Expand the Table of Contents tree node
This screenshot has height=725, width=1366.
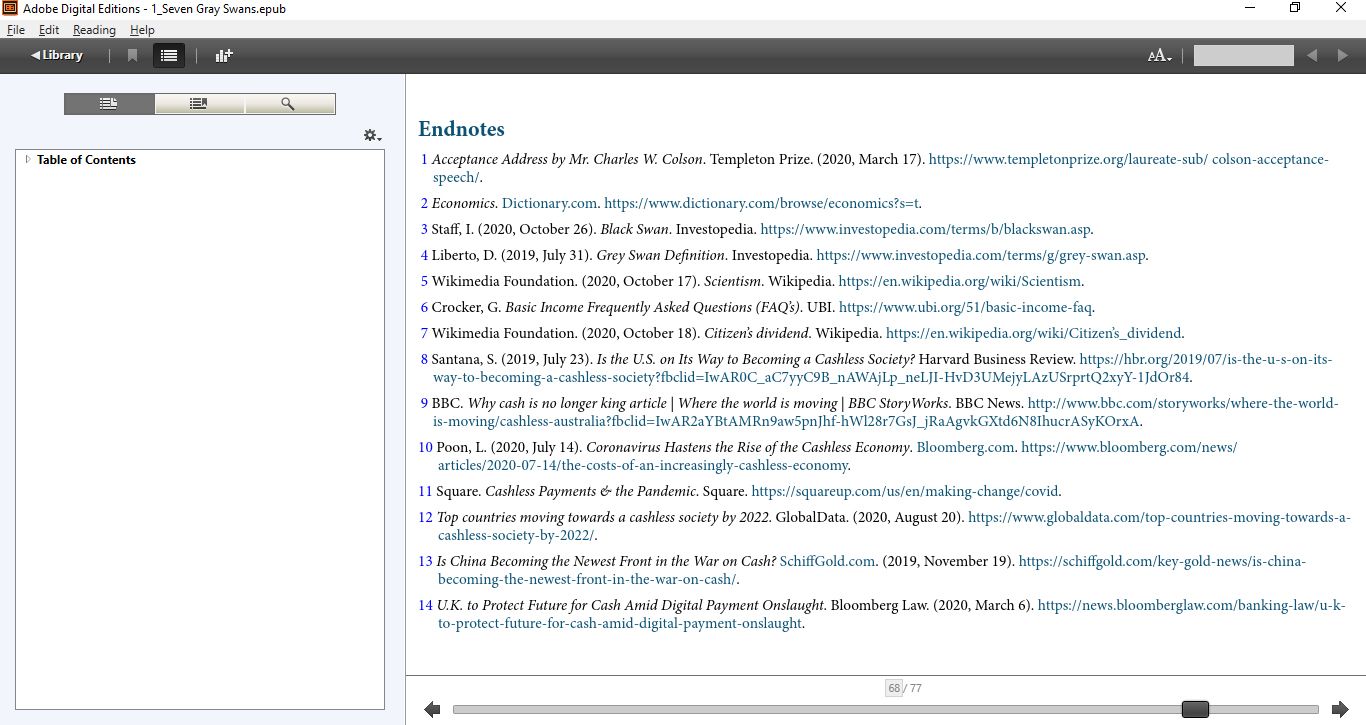28,159
